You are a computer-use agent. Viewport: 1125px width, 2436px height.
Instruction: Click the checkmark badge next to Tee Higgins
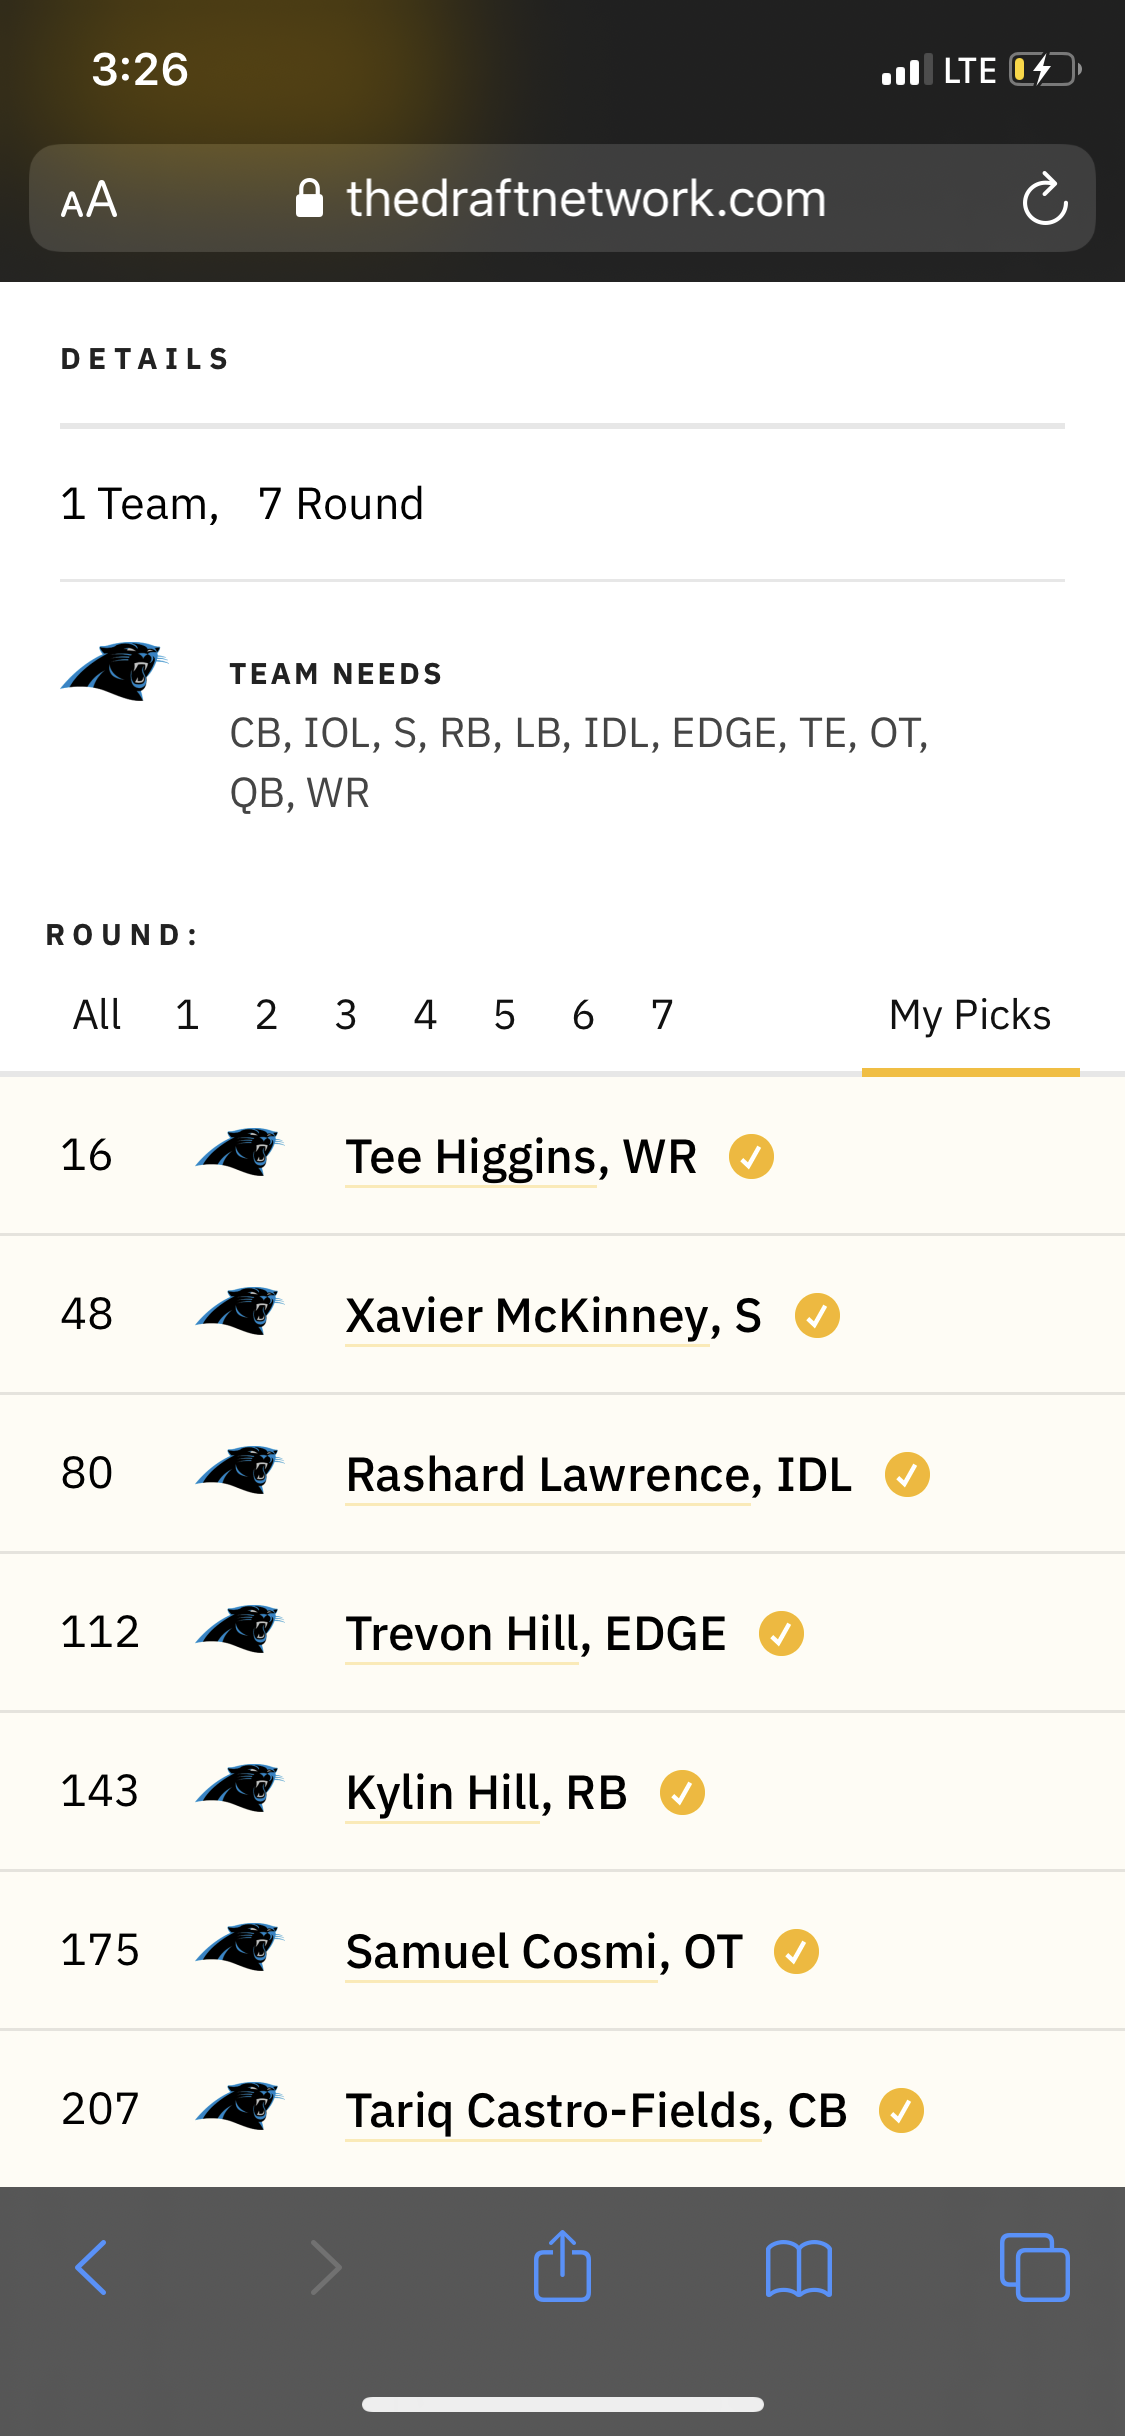751,1157
